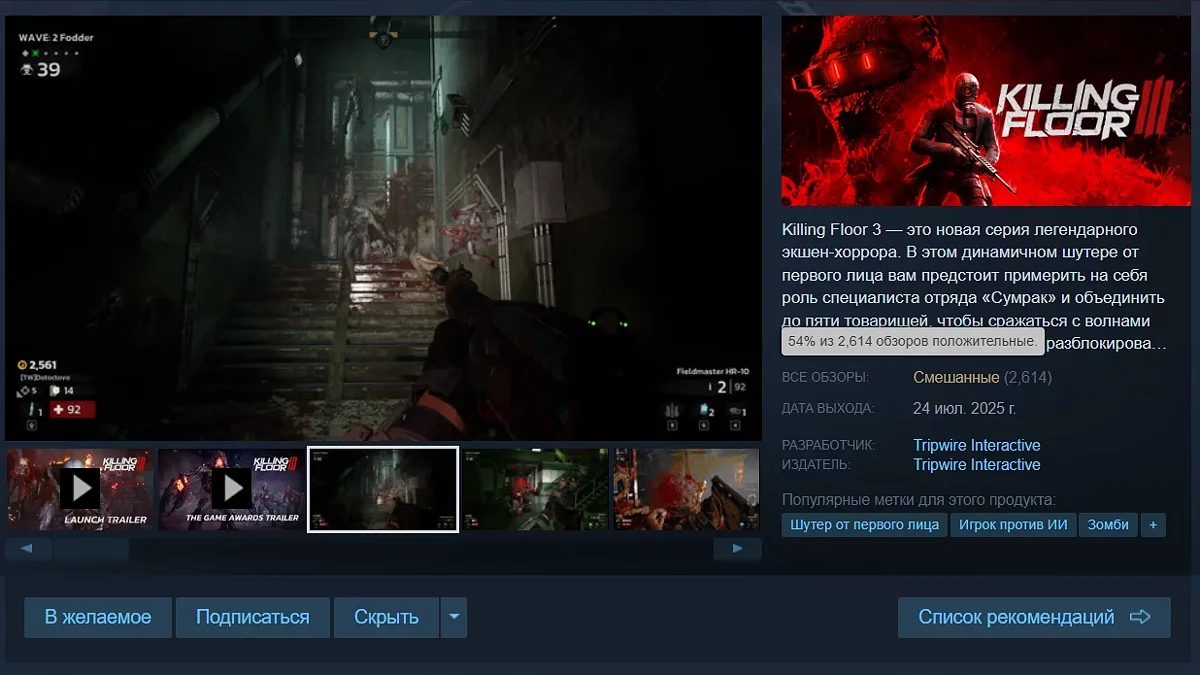Select the bloody pistol screenshot thumbnail

click(x=686, y=489)
